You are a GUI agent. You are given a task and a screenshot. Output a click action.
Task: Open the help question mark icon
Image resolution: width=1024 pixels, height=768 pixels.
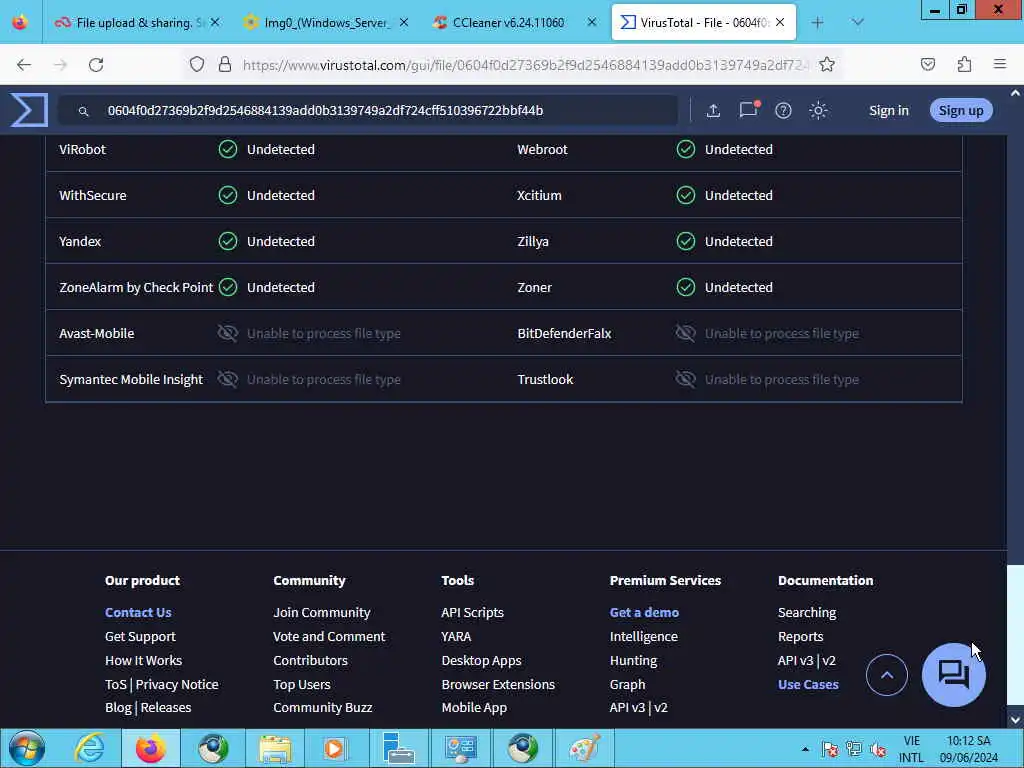click(783, 110)
